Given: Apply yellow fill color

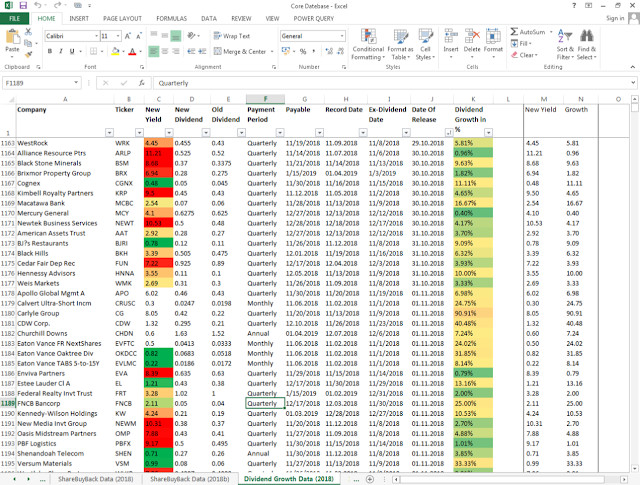Looking at the screenshot, I should point(116,51).
